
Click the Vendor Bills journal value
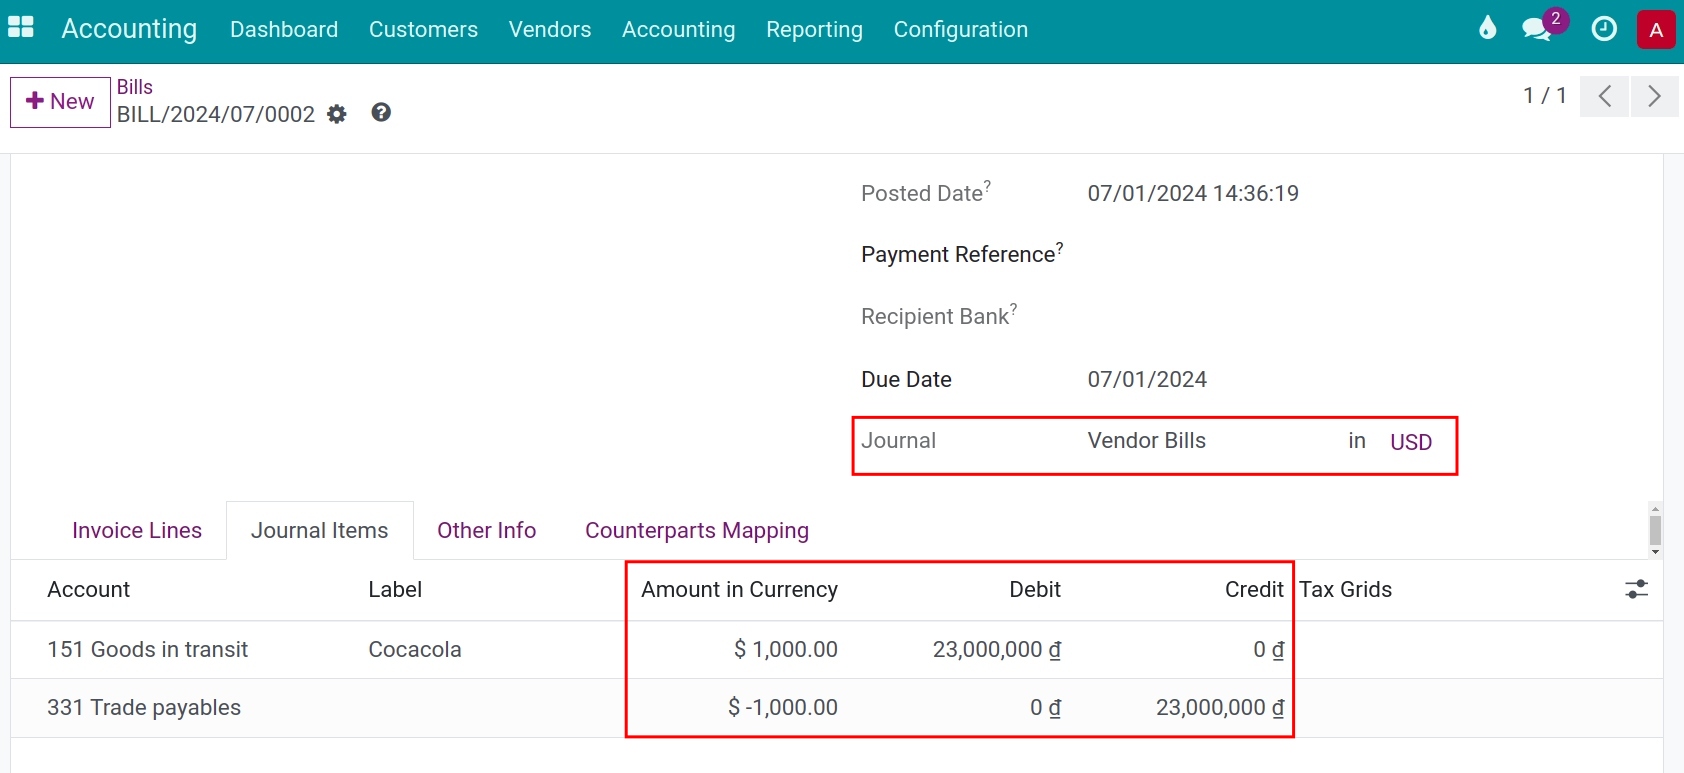point(1147,440)
